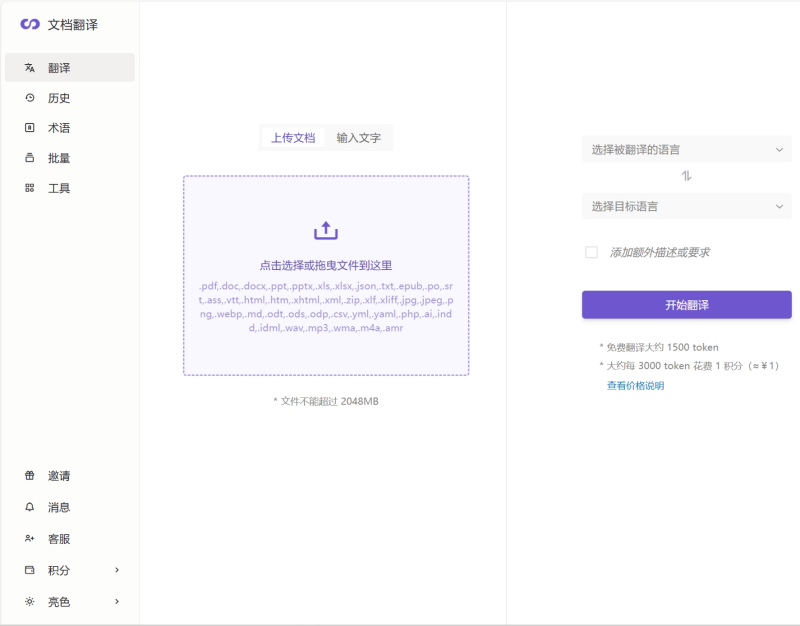Open the 批量 batch icon
The height and width of the screenshot is (626, 800).
click(x=30, y=158)
